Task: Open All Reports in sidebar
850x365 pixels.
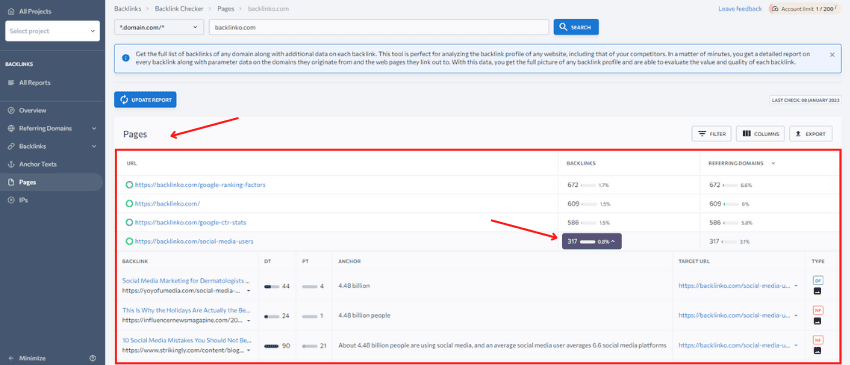Action: [35, 82]
